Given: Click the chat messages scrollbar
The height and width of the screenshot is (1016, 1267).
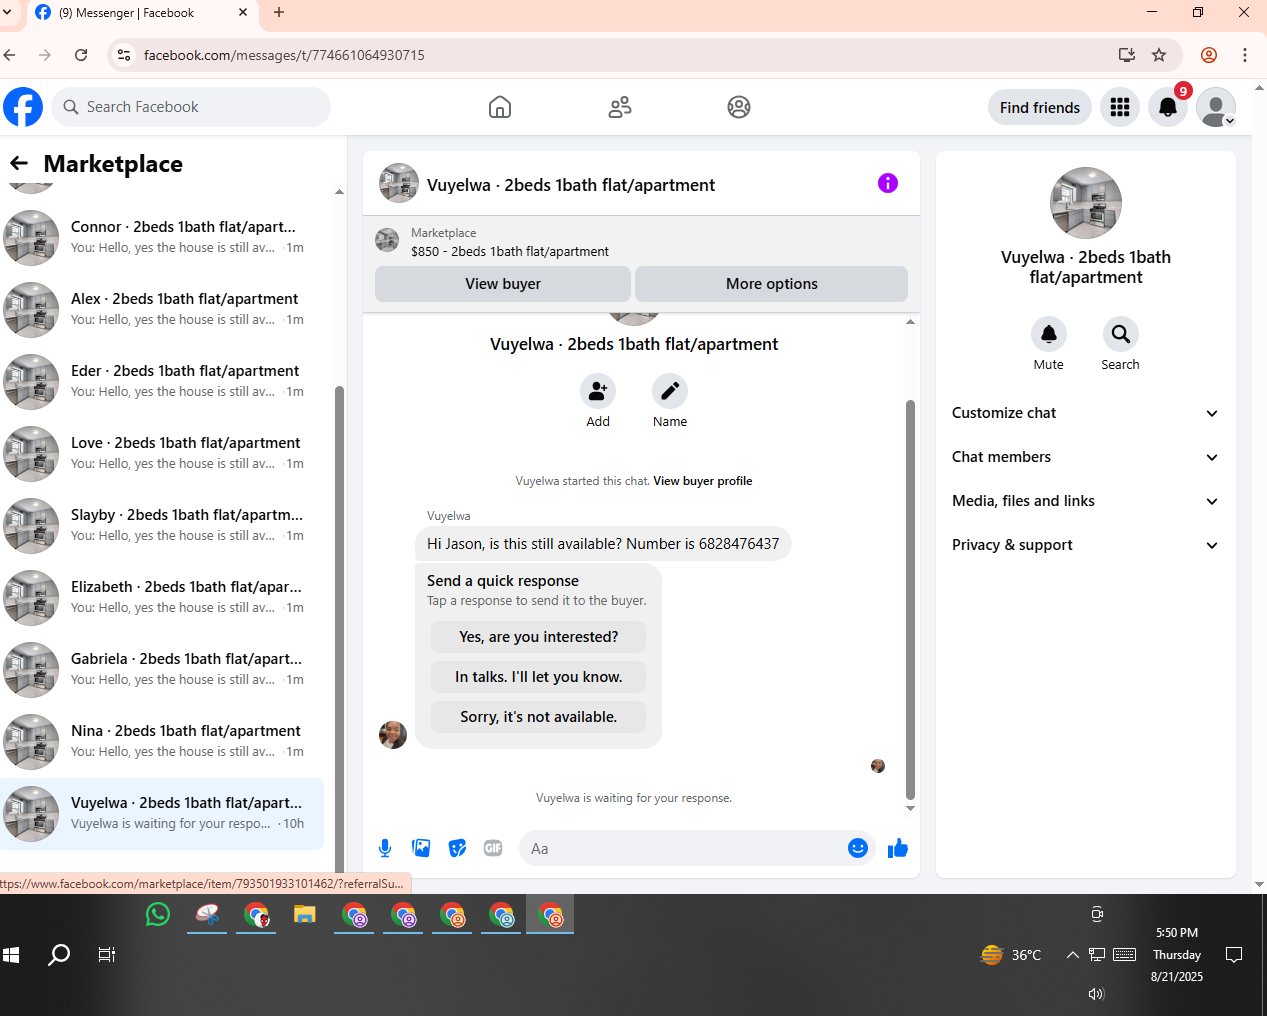Looking at the screenshot, I should (910, 599).
